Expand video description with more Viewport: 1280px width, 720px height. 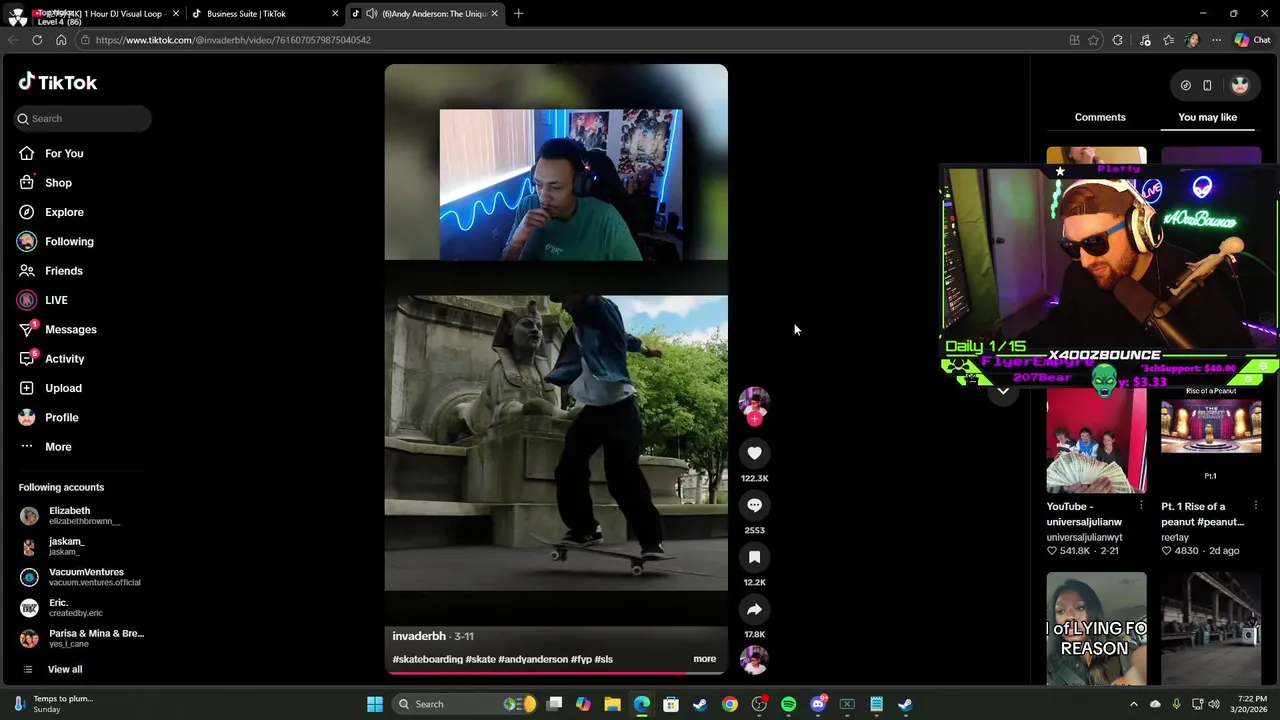[x=705, y=659]
